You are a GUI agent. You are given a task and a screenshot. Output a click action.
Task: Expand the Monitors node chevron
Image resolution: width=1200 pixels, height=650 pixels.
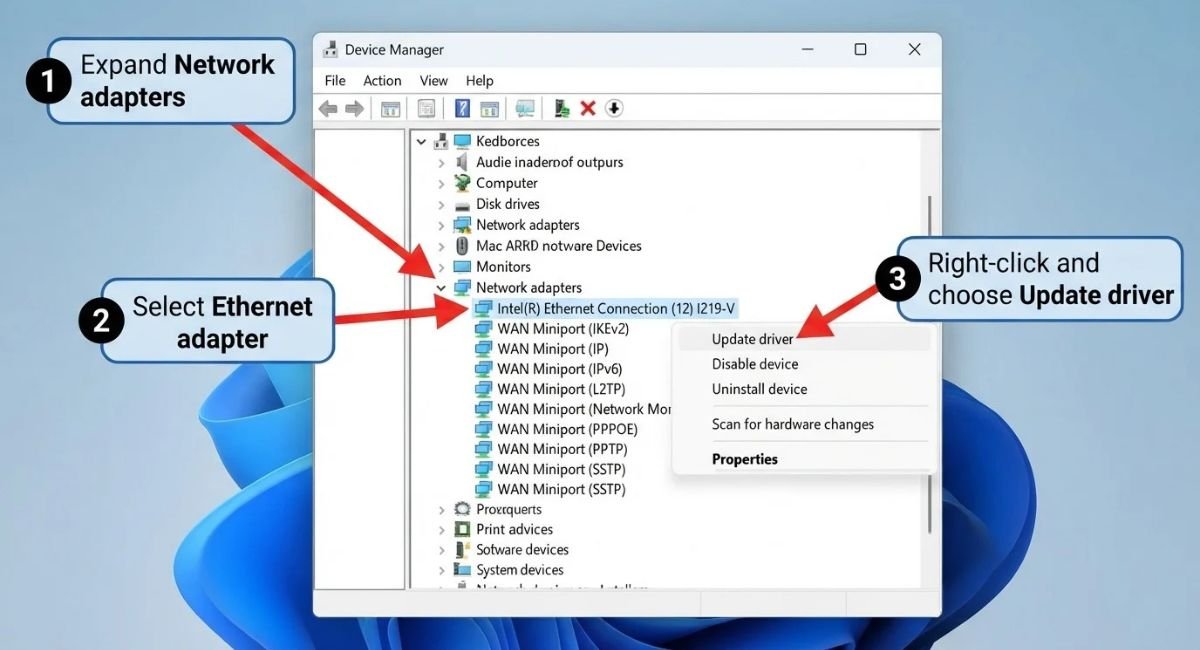click(441, 267)
